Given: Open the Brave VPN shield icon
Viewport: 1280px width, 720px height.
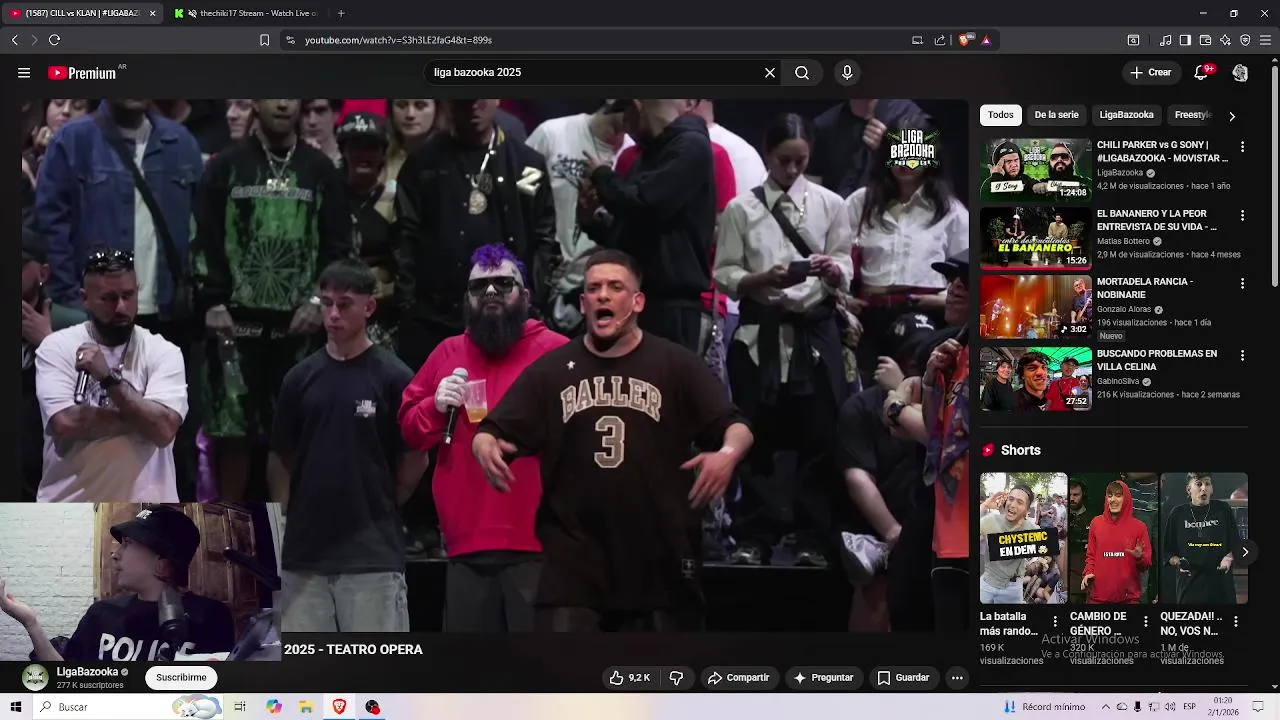Looking at the screenshot, I should (1245, 40).
